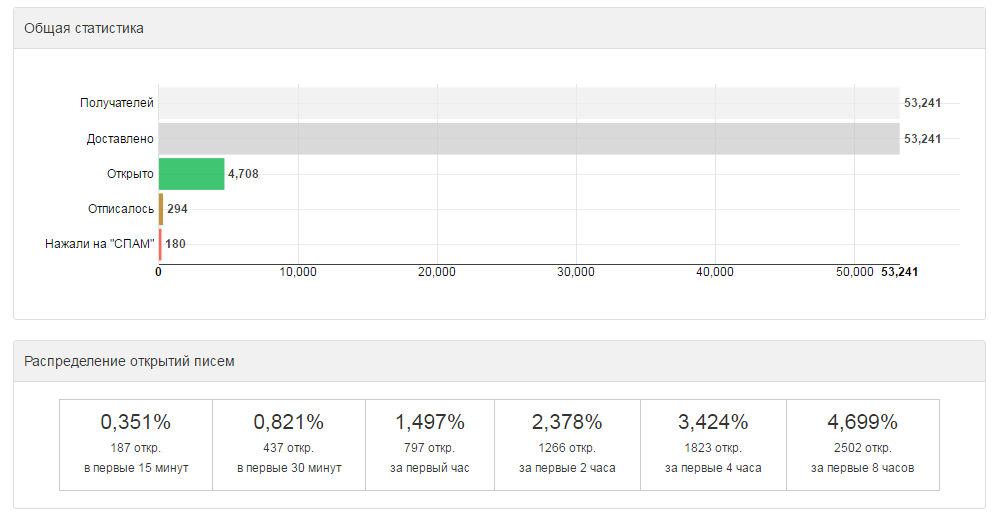
Task: Click the Доставлено axis label
Action: 120,139
